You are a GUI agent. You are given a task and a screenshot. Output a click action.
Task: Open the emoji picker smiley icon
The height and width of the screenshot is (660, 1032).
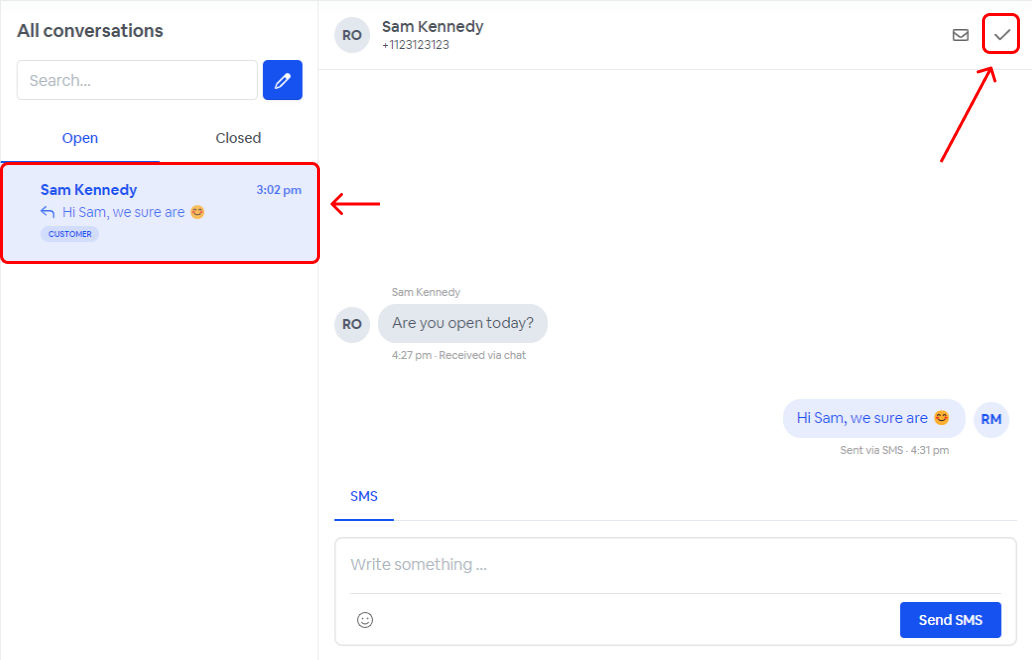(x=365, y=620)
